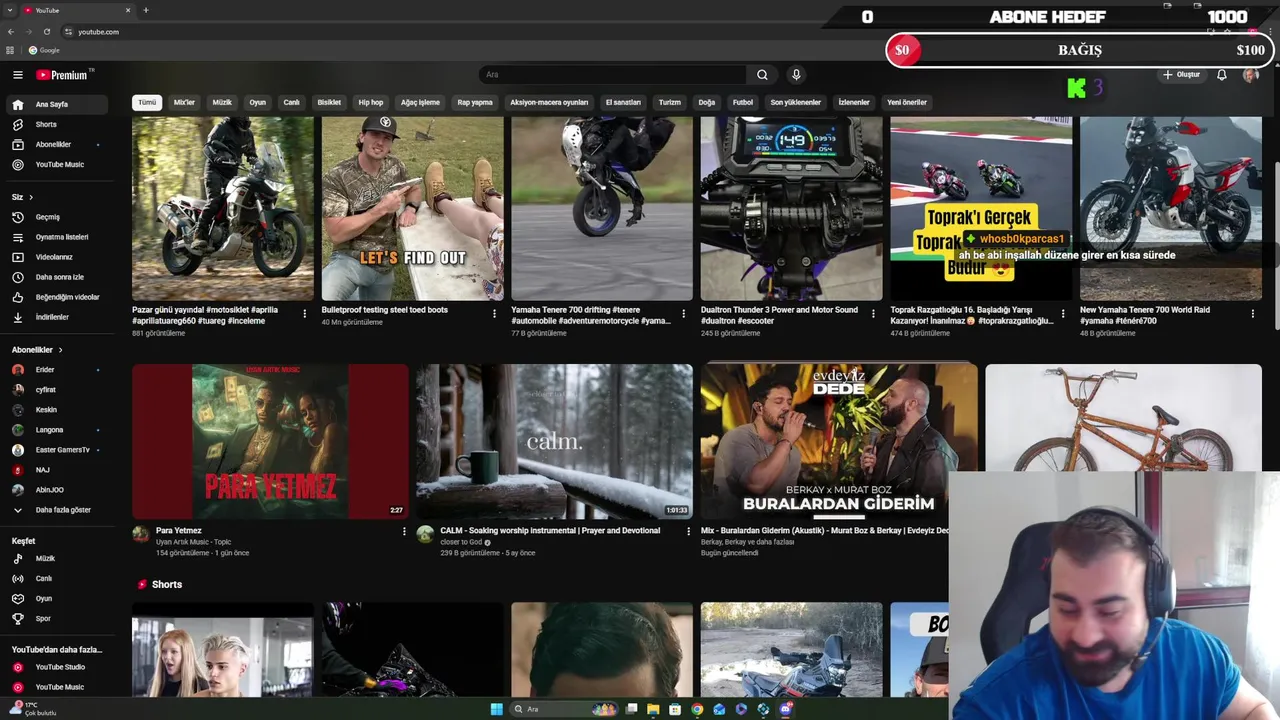Open options menu for New Yamaha Tenere 700 video
This screenshot has height=720, width=1280.
(x=1252, y=314)
